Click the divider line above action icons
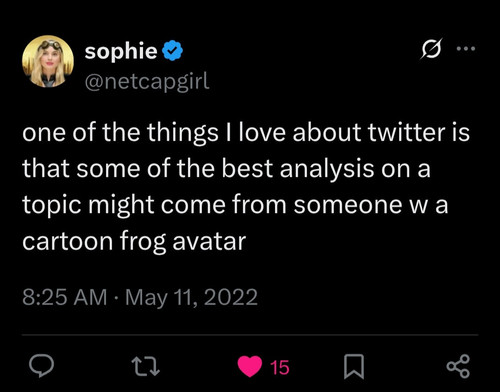The image size is (500, 392). point(250,334)
